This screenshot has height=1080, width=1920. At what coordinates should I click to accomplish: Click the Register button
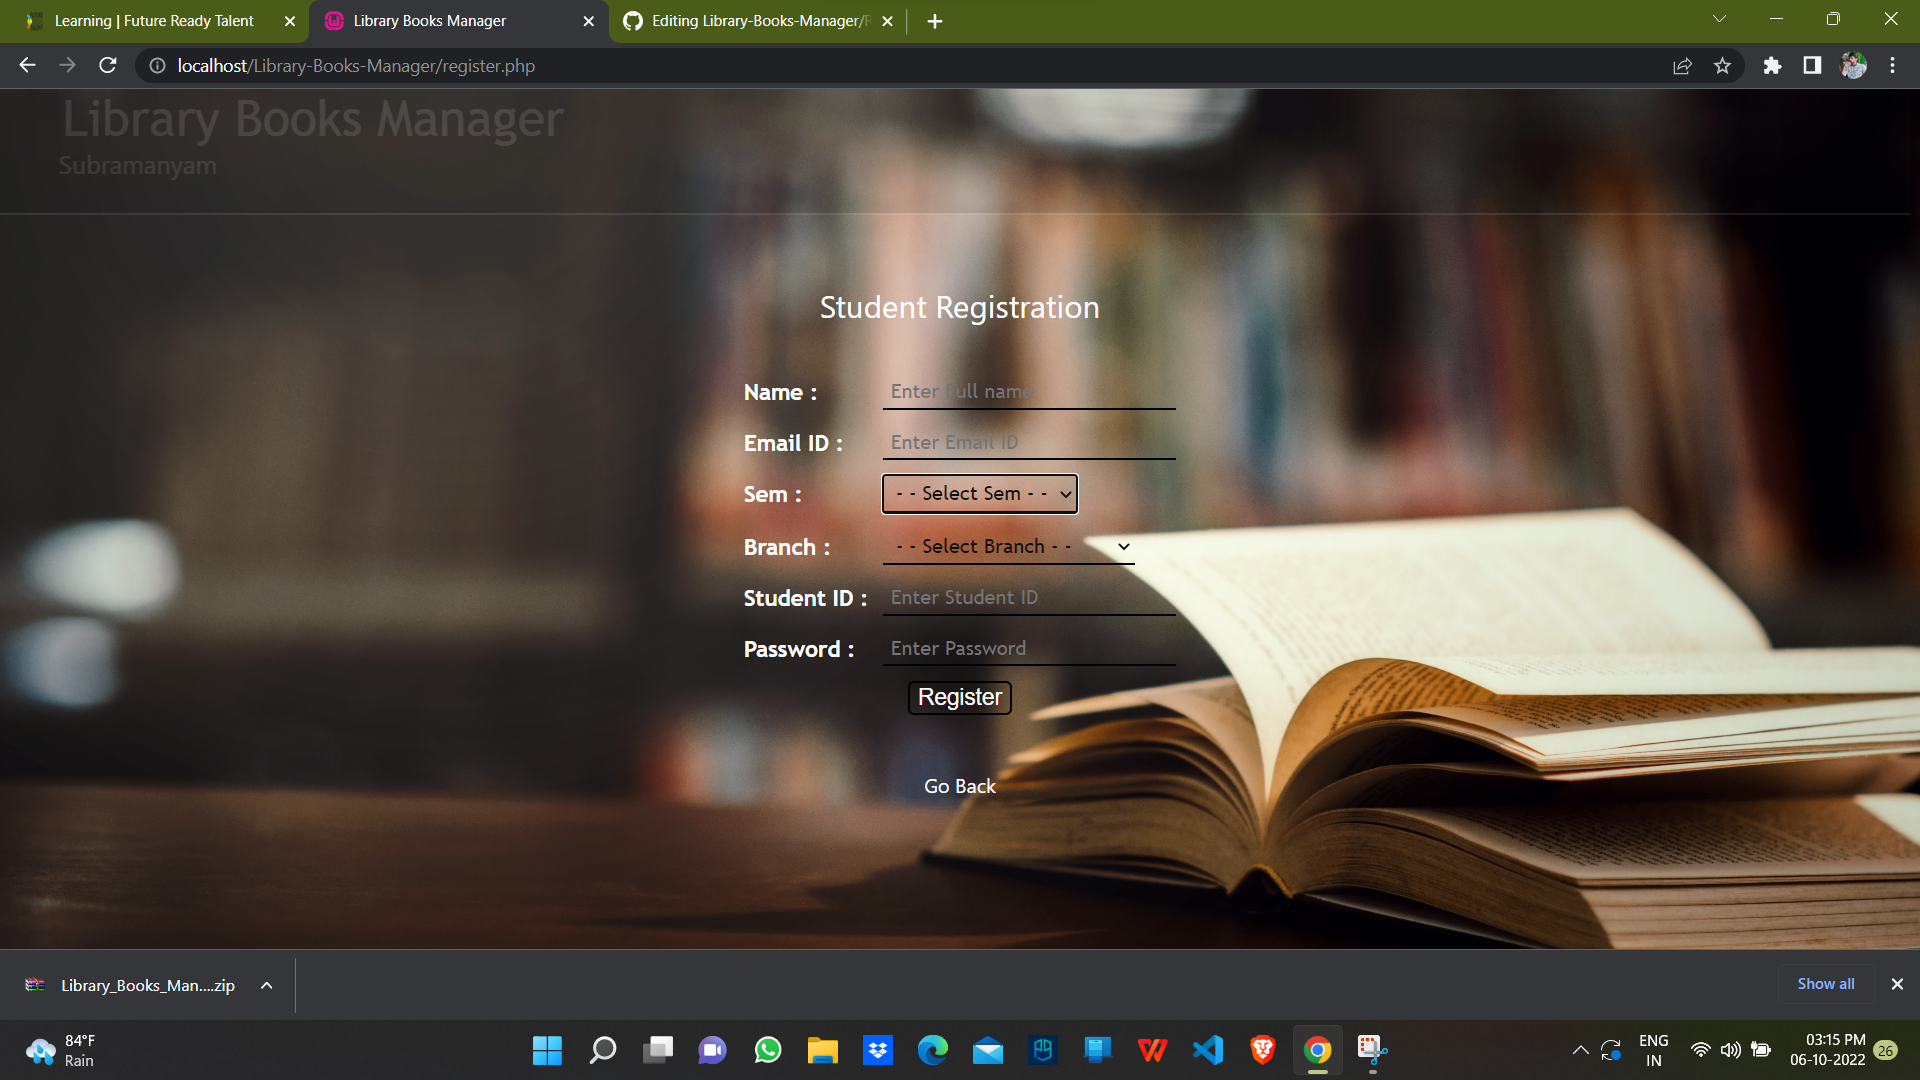coord(959,697)
